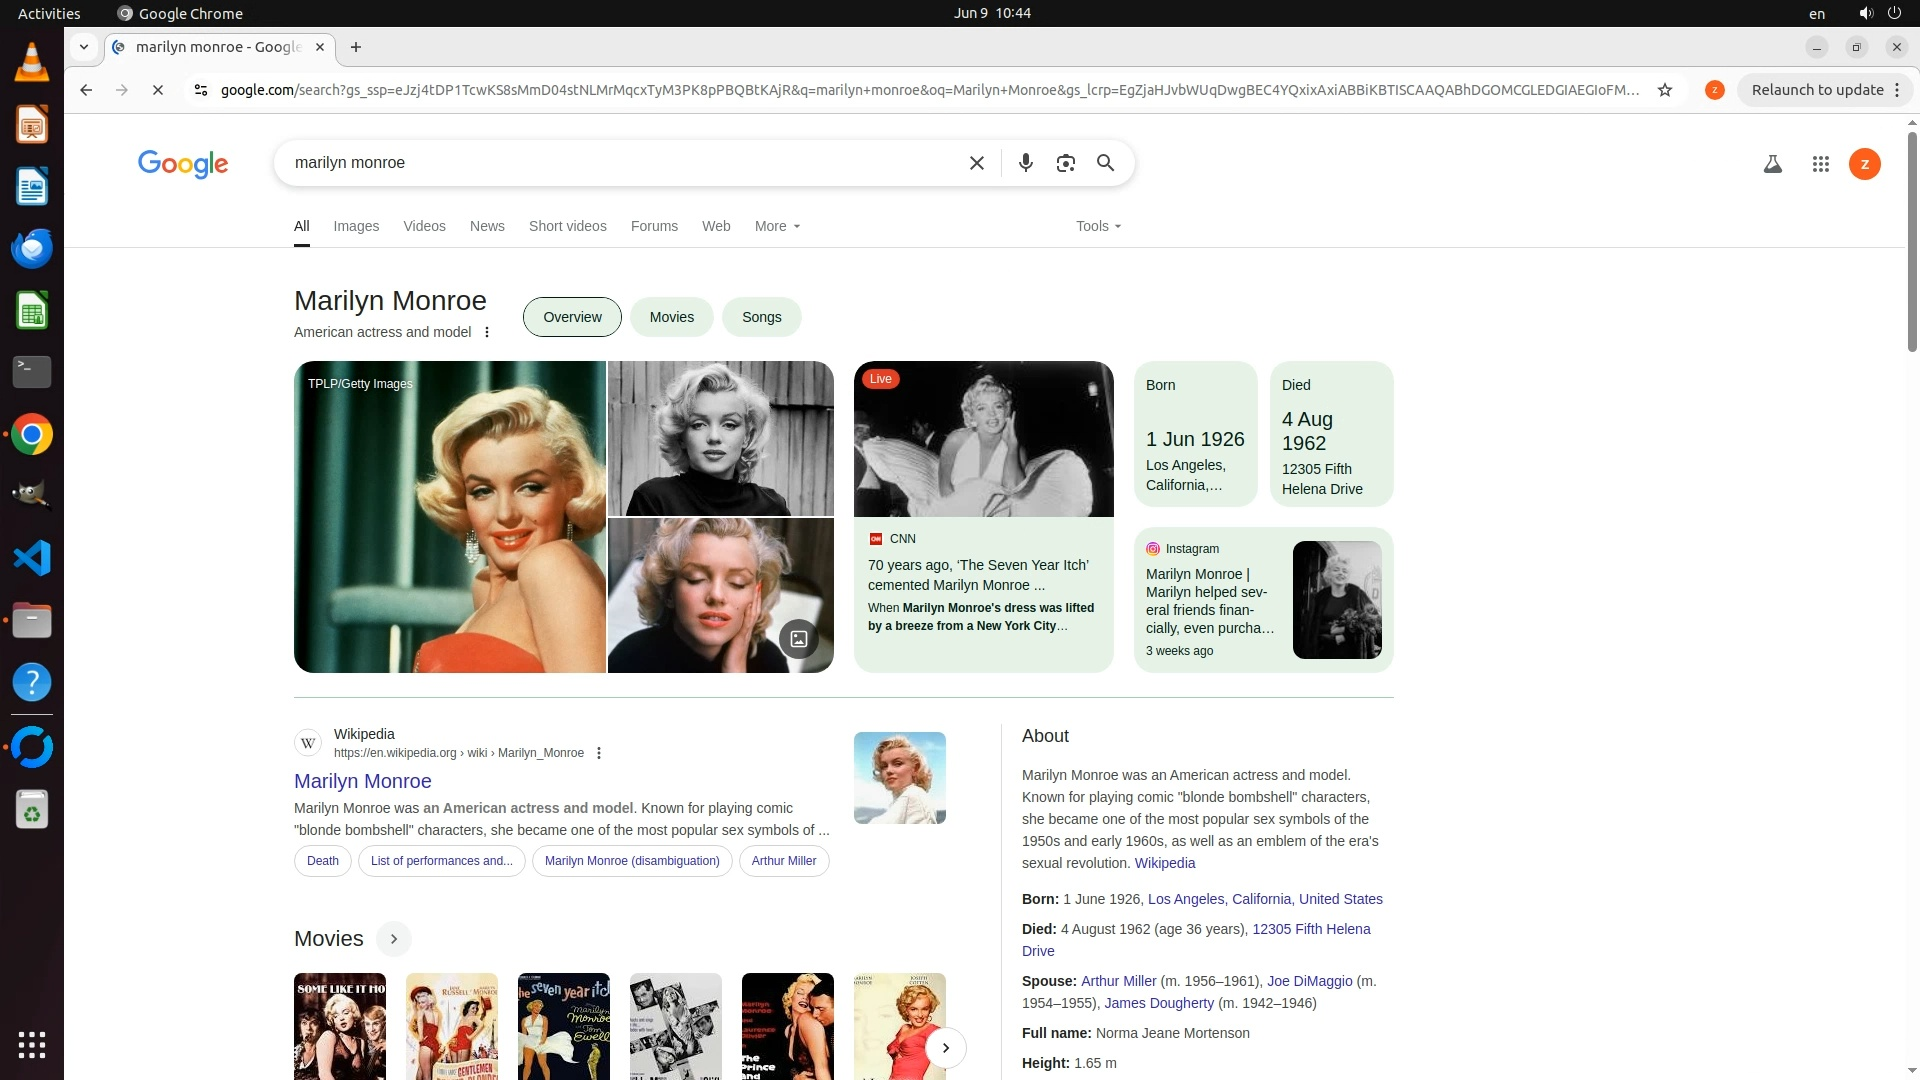Switch to the Images tab
This screenshot has width=1920, height=1080.
pyautogui.click(x=356, y=226)
